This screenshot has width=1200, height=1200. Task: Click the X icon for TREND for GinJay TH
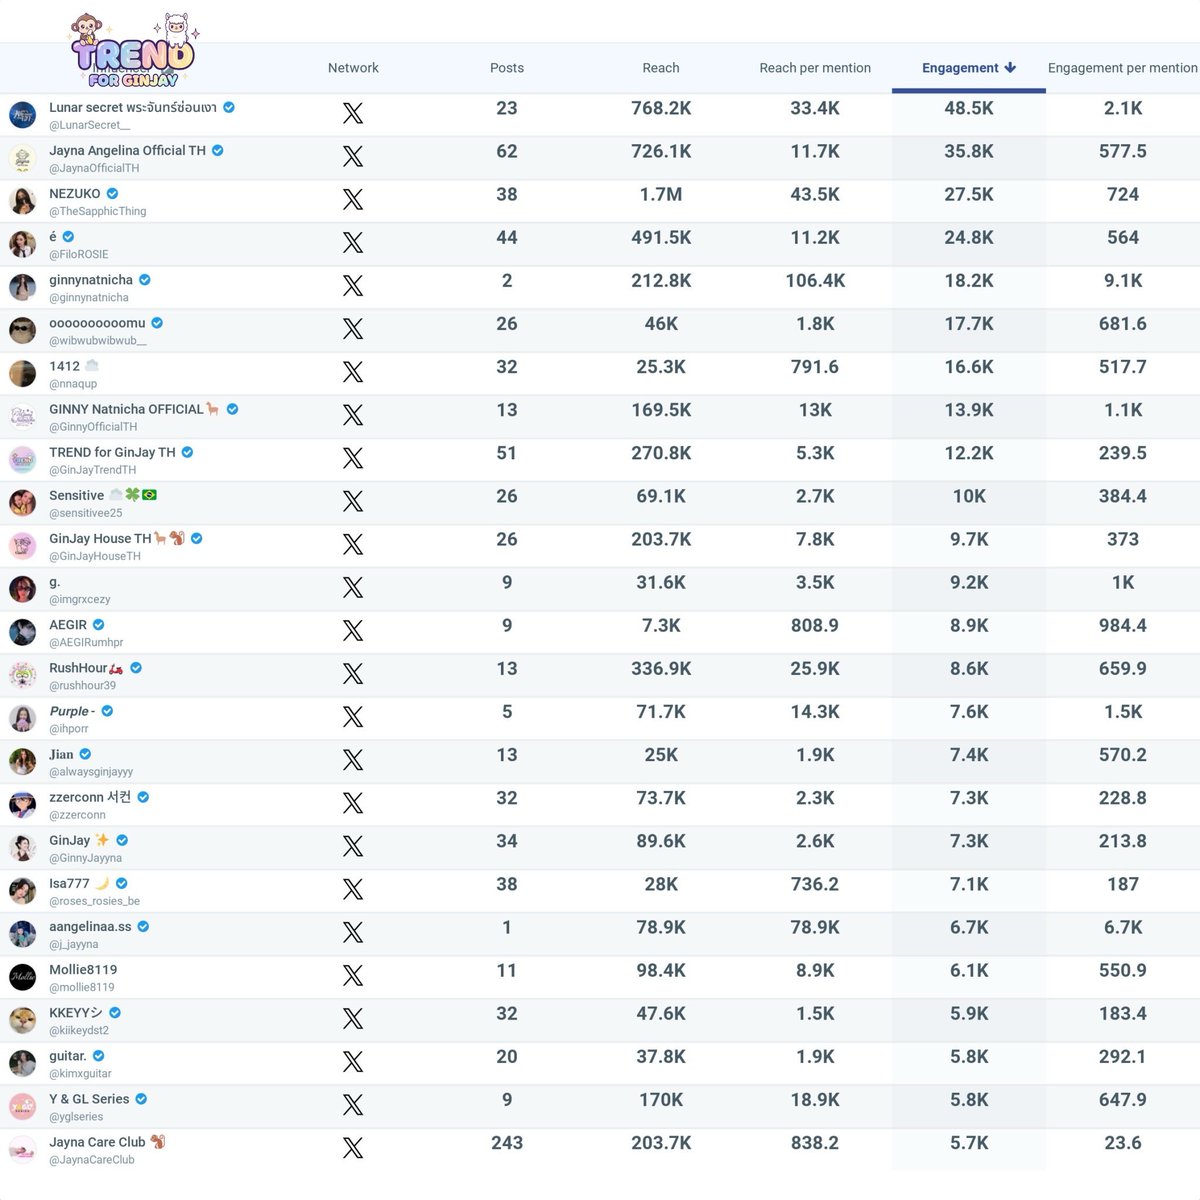[353, 458]
